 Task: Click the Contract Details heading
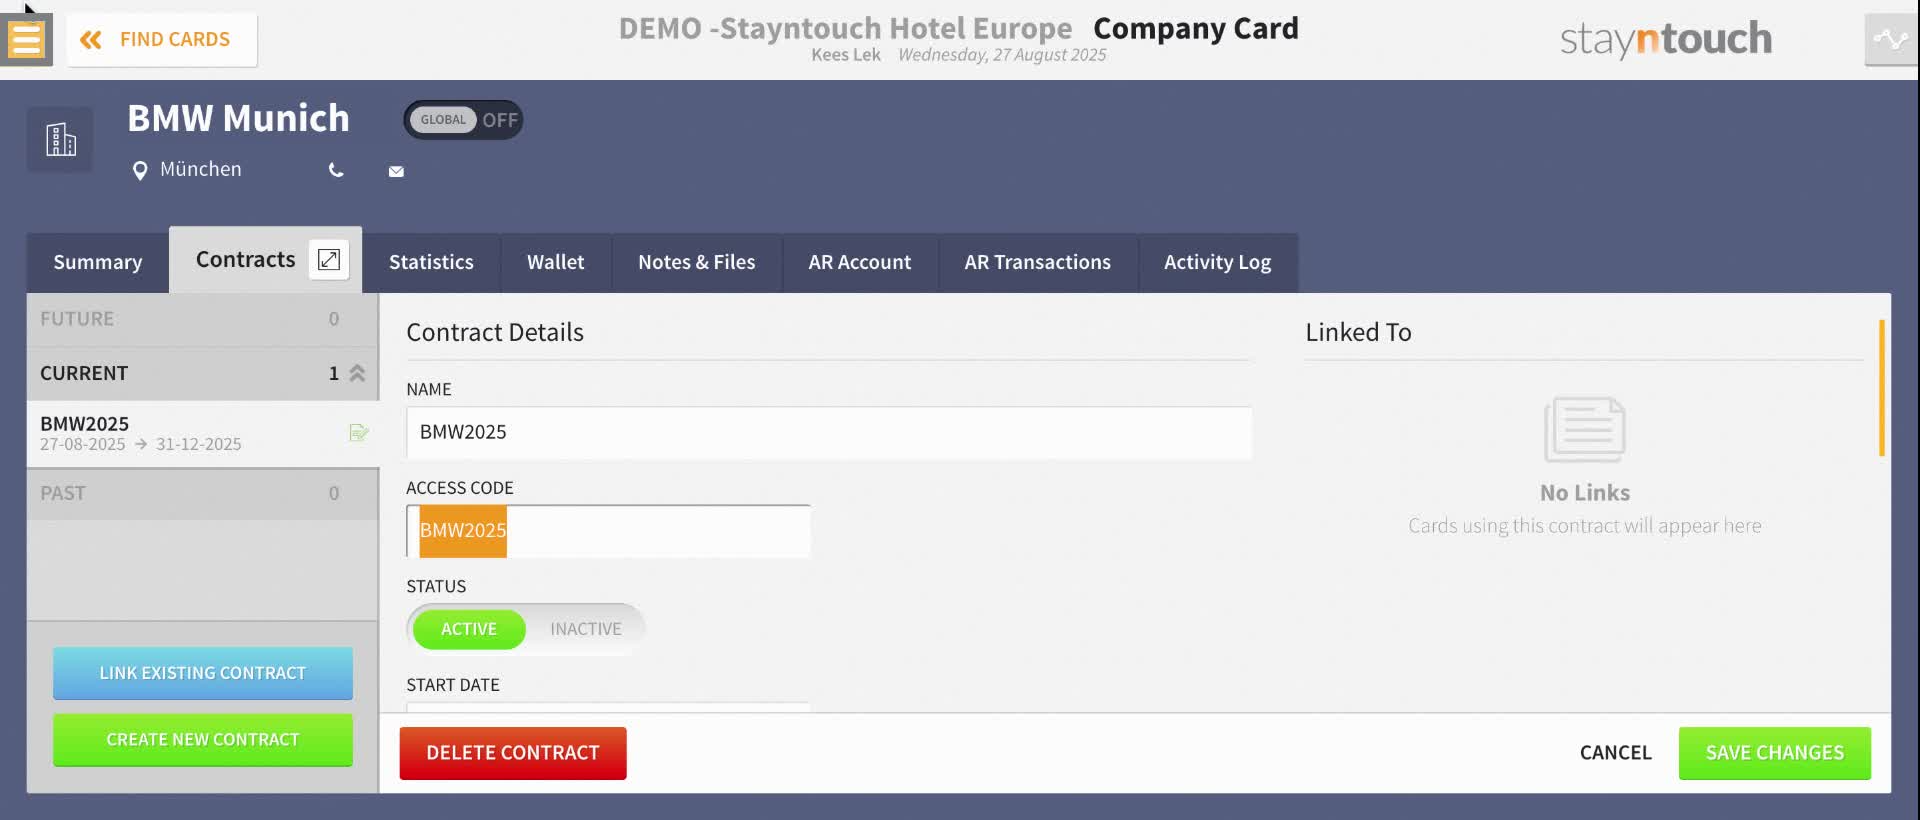tap(495, 332)
